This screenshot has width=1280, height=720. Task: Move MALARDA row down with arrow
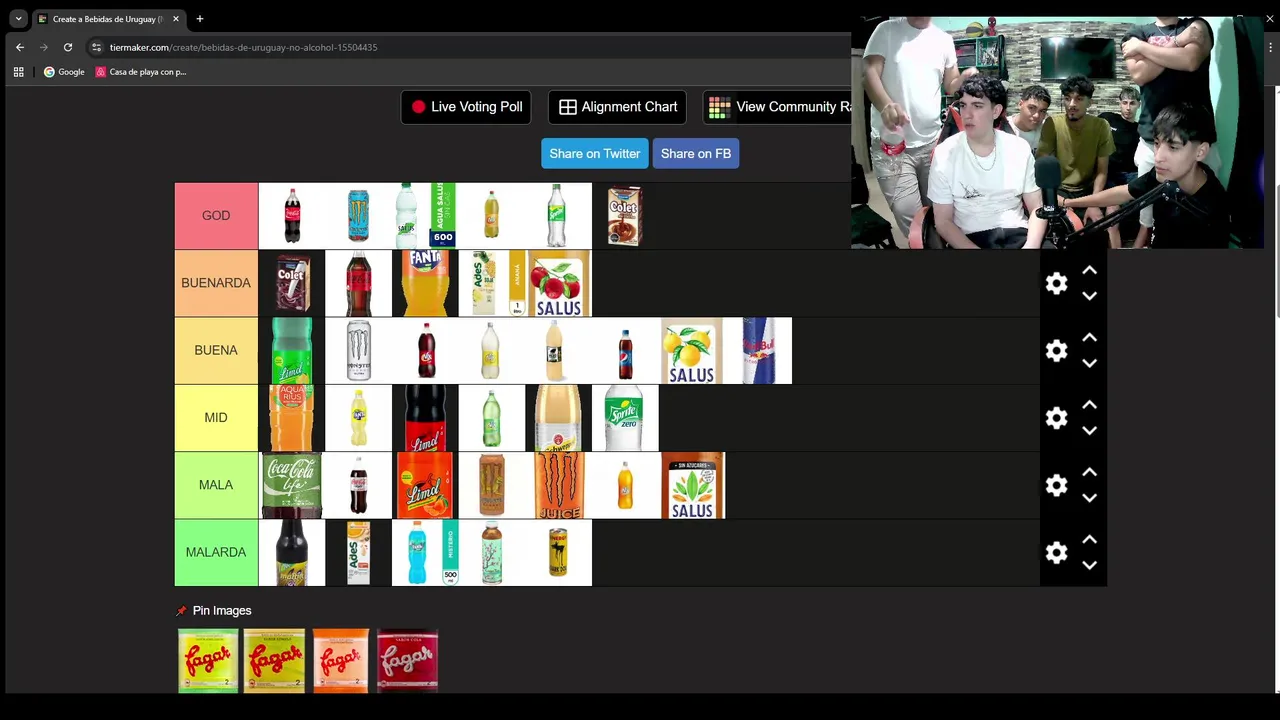point(1090,565)
